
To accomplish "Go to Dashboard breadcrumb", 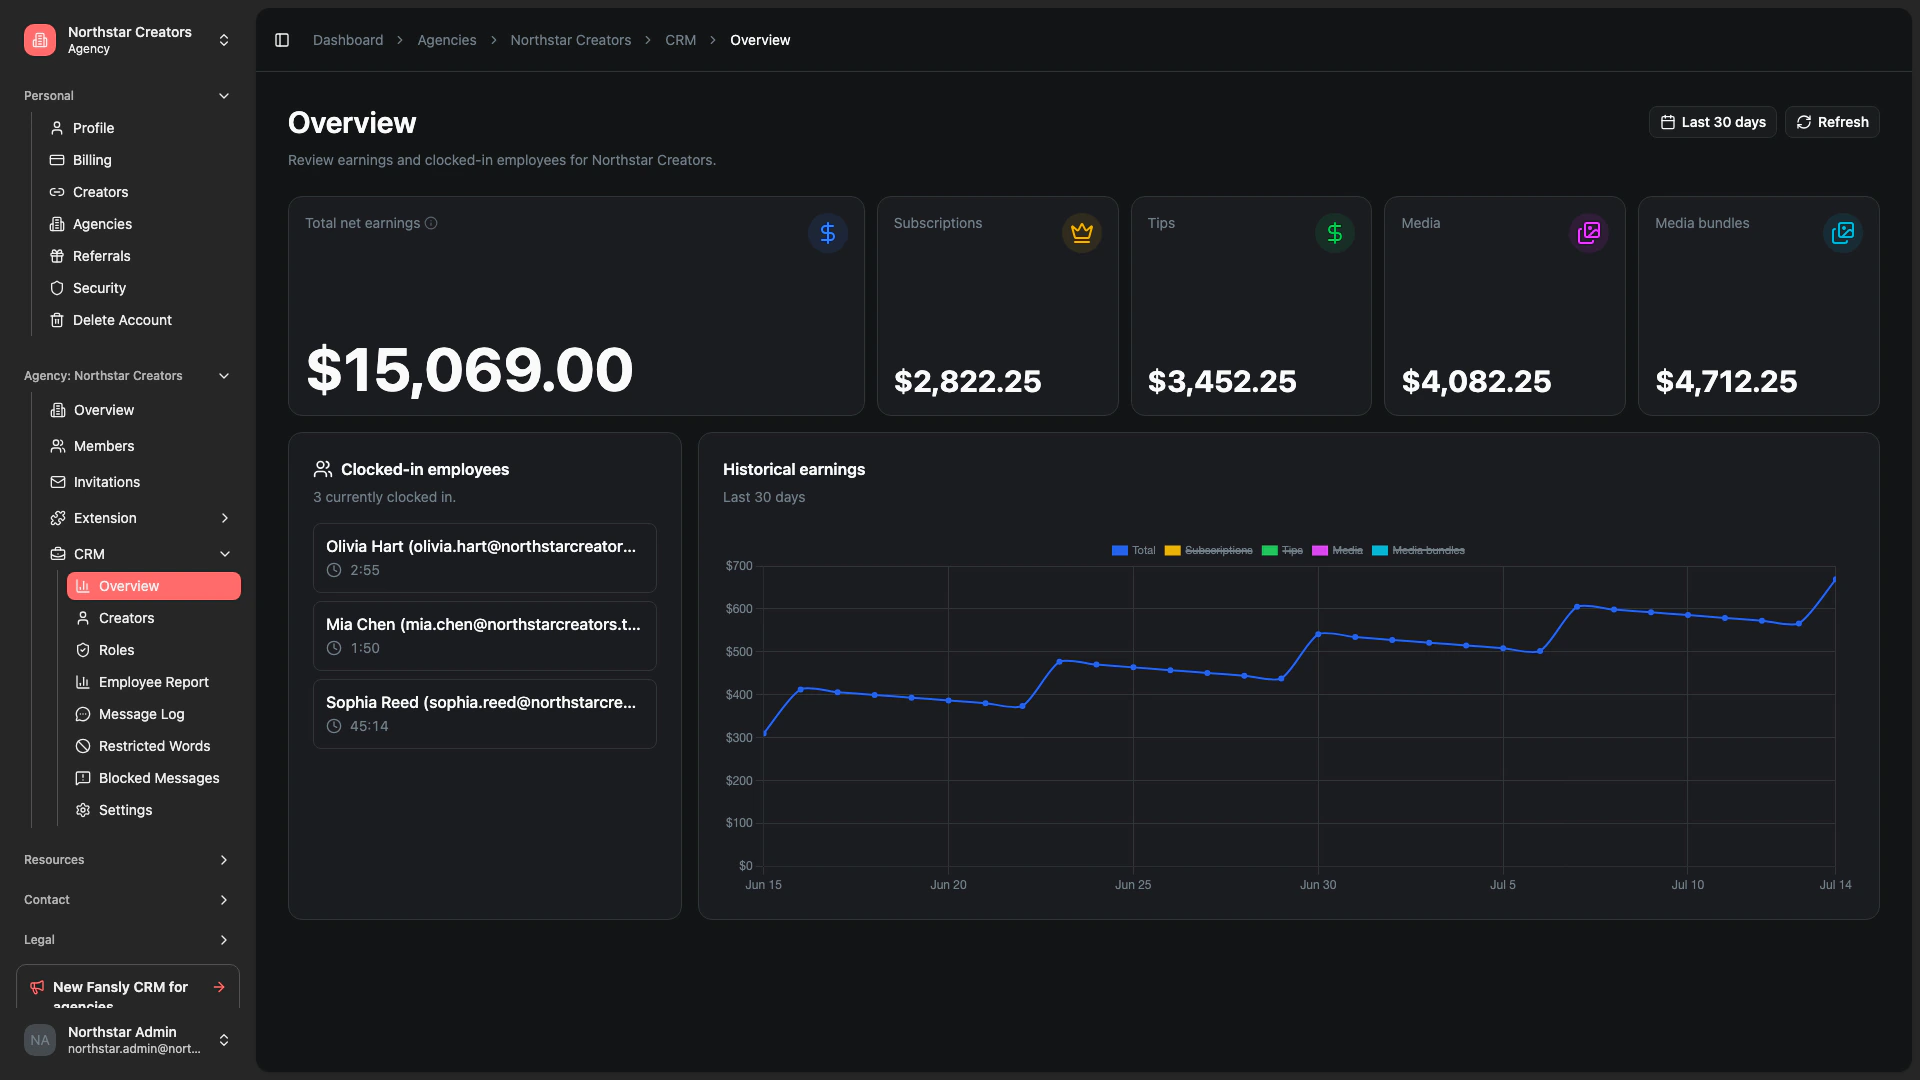I will 348,40.
